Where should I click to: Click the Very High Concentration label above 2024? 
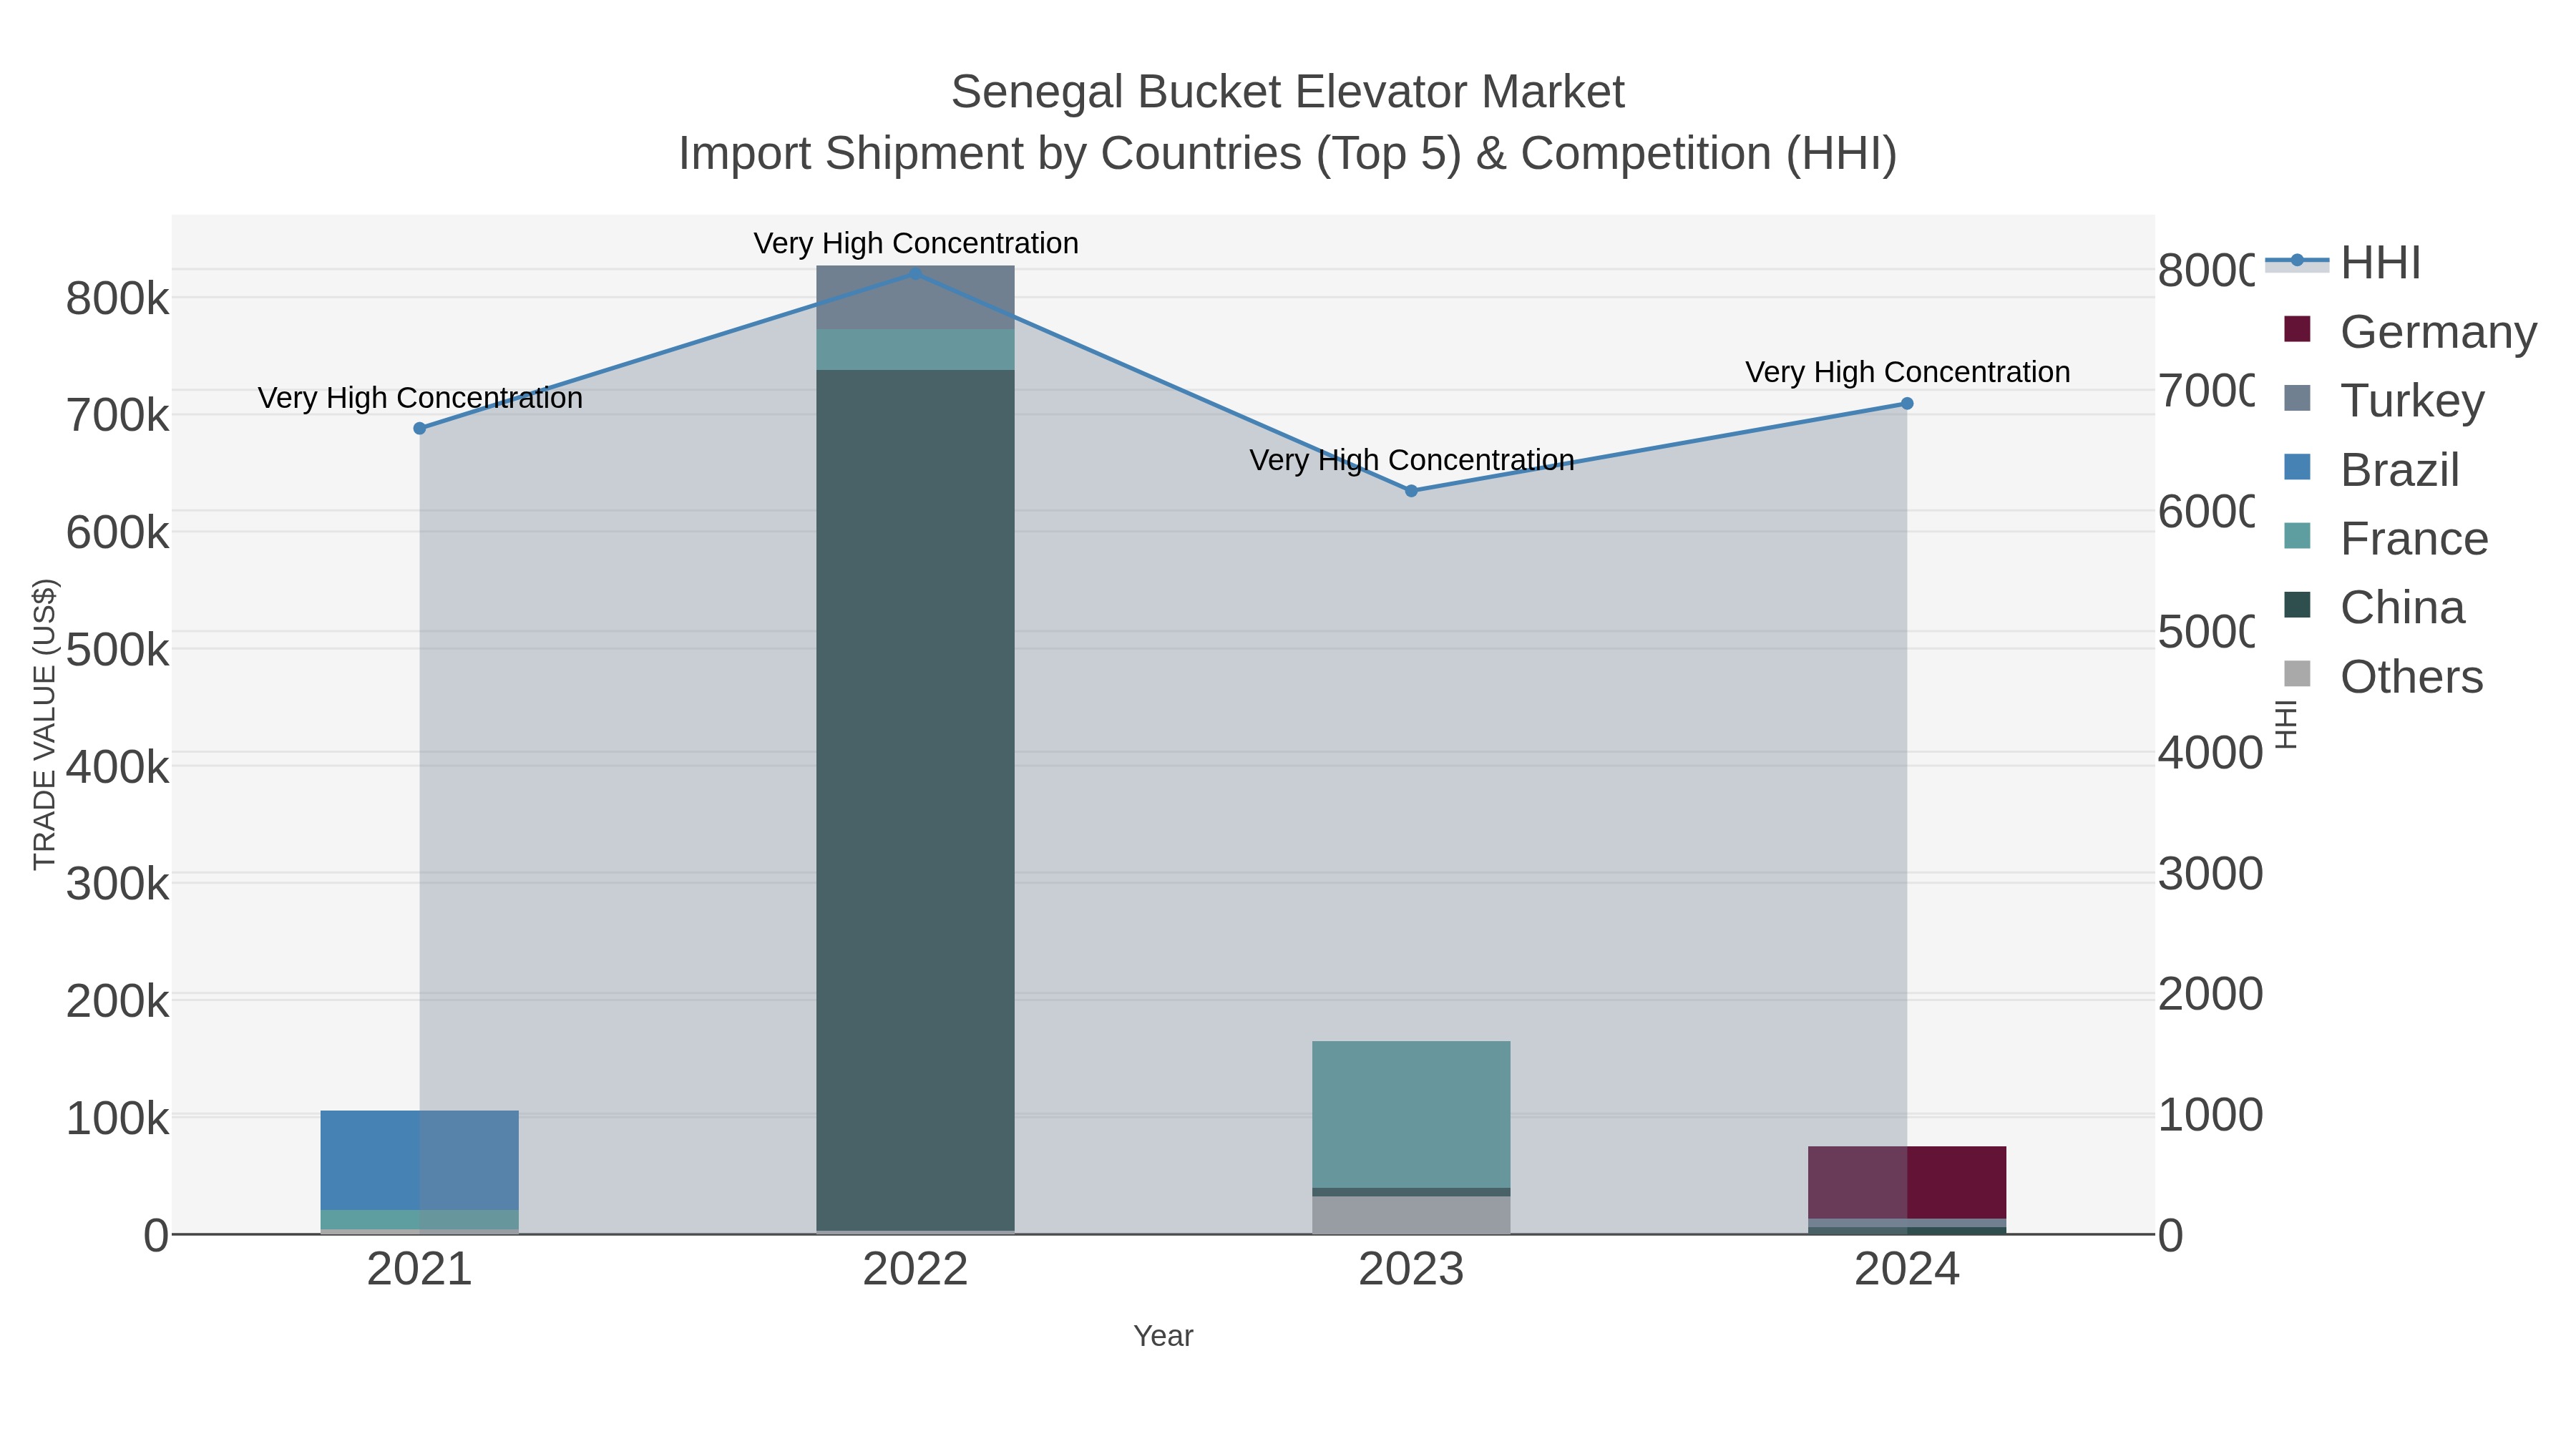(x=1908, y=372)
